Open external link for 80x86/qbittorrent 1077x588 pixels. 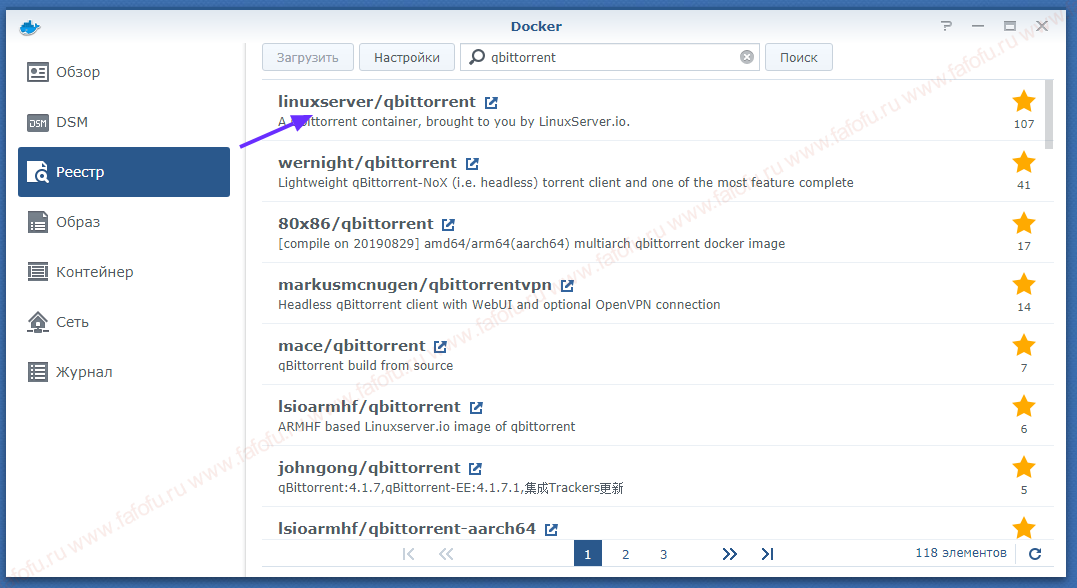449,225
